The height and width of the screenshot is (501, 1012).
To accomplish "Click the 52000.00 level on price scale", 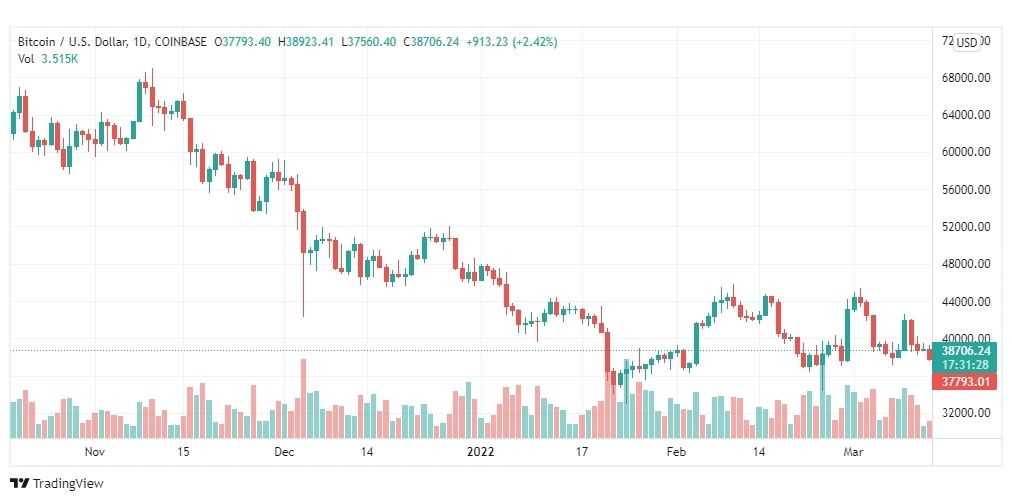I will pyautogui.click(x=965, y=227).
